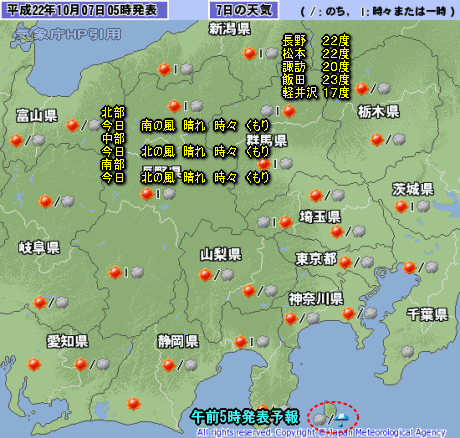Select weather icon below-right of 神奈川県 label

(359, 313)
